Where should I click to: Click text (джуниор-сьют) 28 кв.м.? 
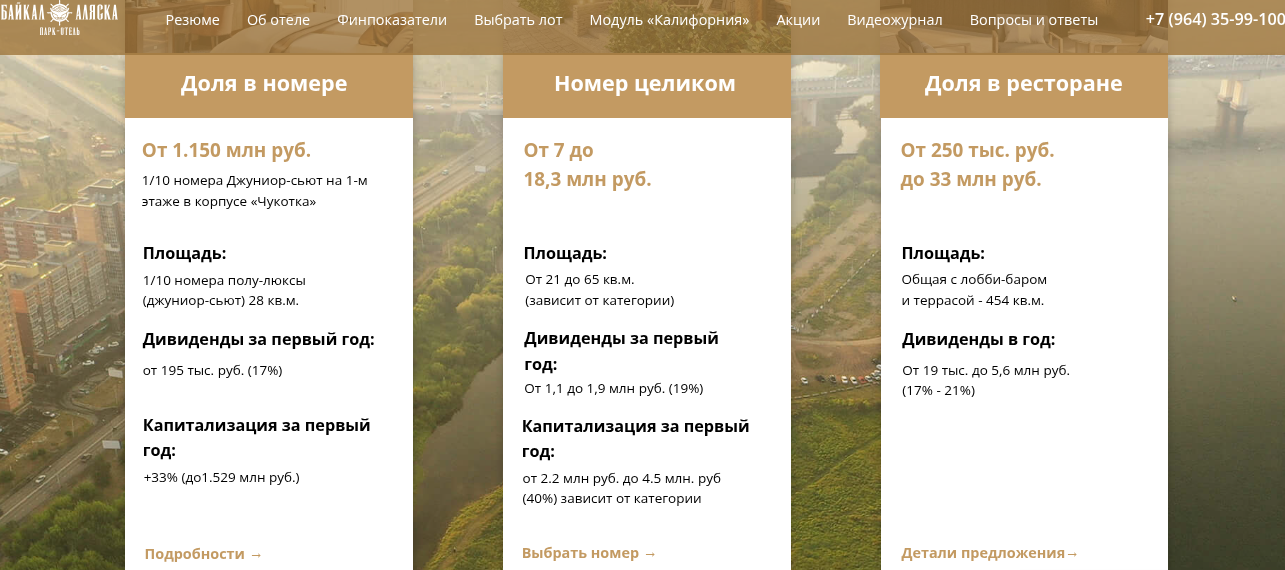pyautogui.click(x=221, y=300)
